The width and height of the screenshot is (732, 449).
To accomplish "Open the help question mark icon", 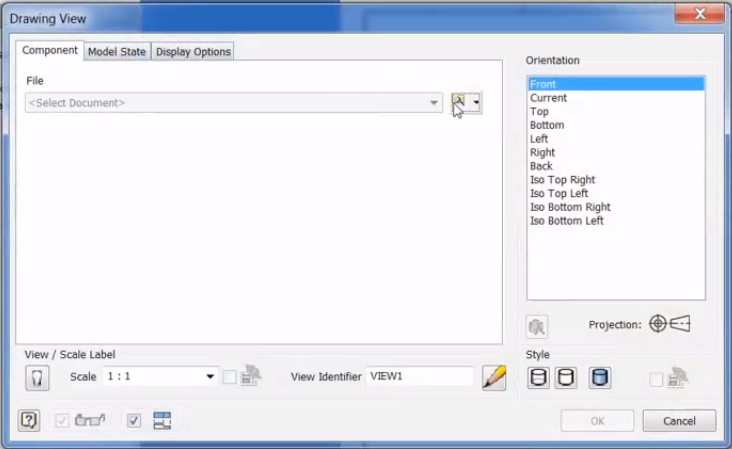I will (29, 421).
